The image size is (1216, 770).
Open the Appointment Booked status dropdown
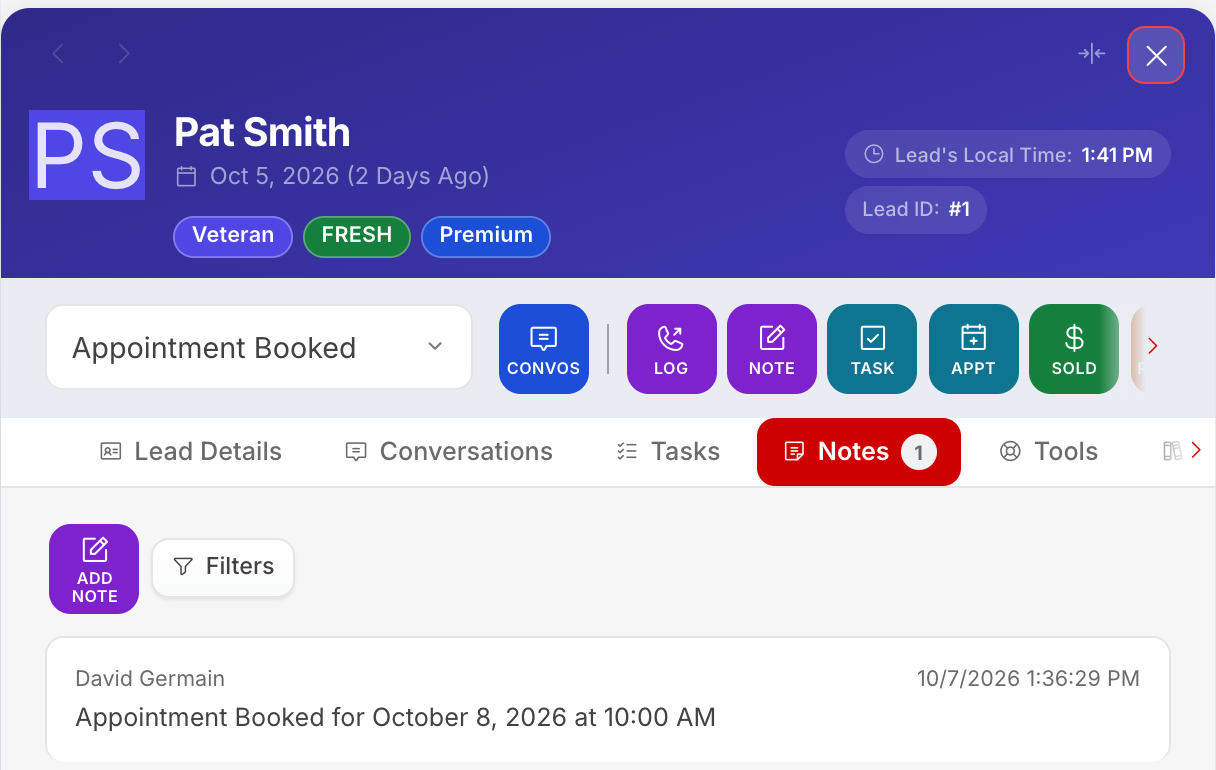point(259,347)
